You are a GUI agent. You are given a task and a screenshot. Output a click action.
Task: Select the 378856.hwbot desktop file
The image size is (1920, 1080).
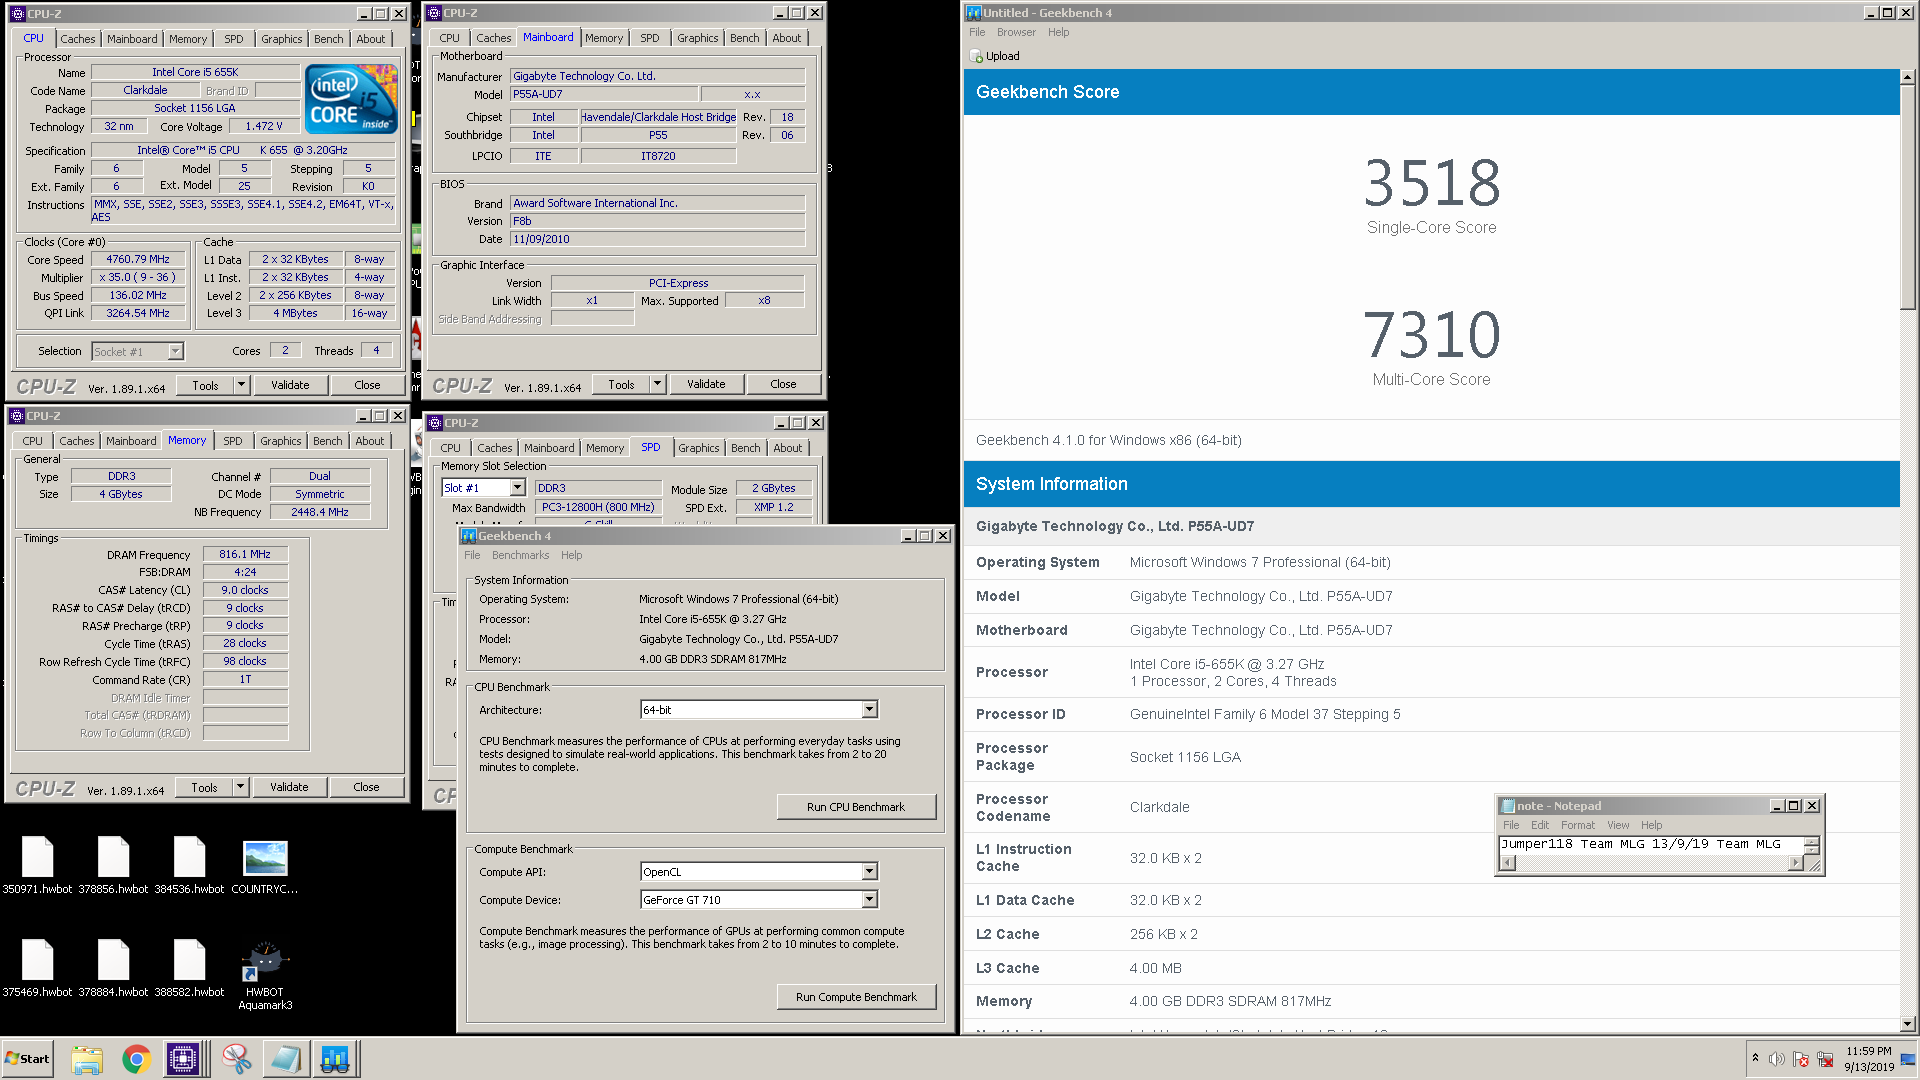[x=113, y=865]
